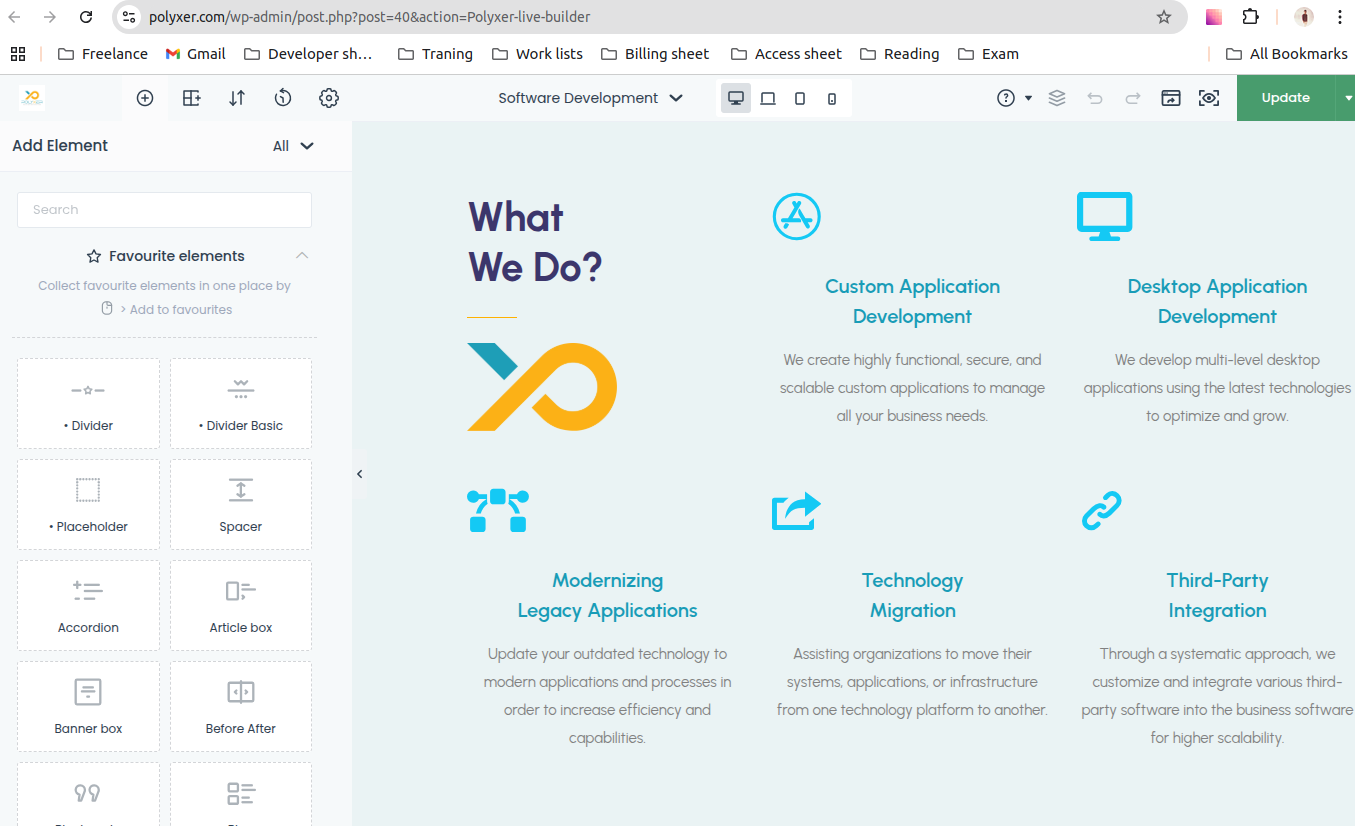Open the Software Development page dropdown
This screenshot has width=1355, height=826.
point(590,98)
